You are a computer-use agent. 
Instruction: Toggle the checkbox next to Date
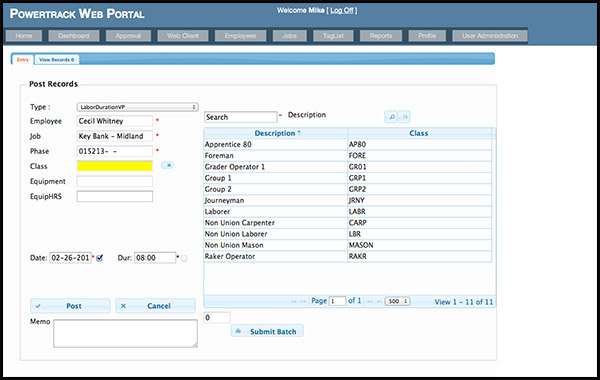(x=100, y=258)
